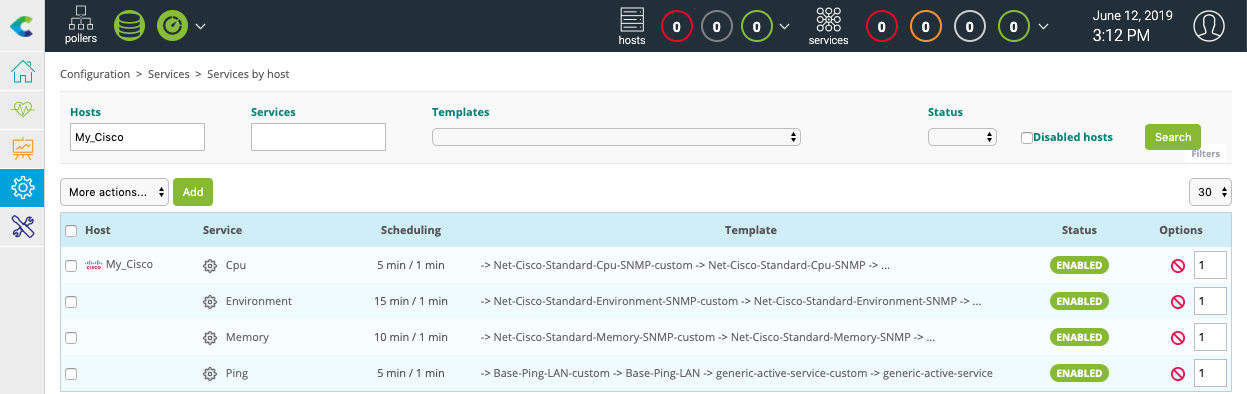Image resolution: width=1247 pixels, height=394 pixels.
Task: Click the green Search button
Action: 1173,137
